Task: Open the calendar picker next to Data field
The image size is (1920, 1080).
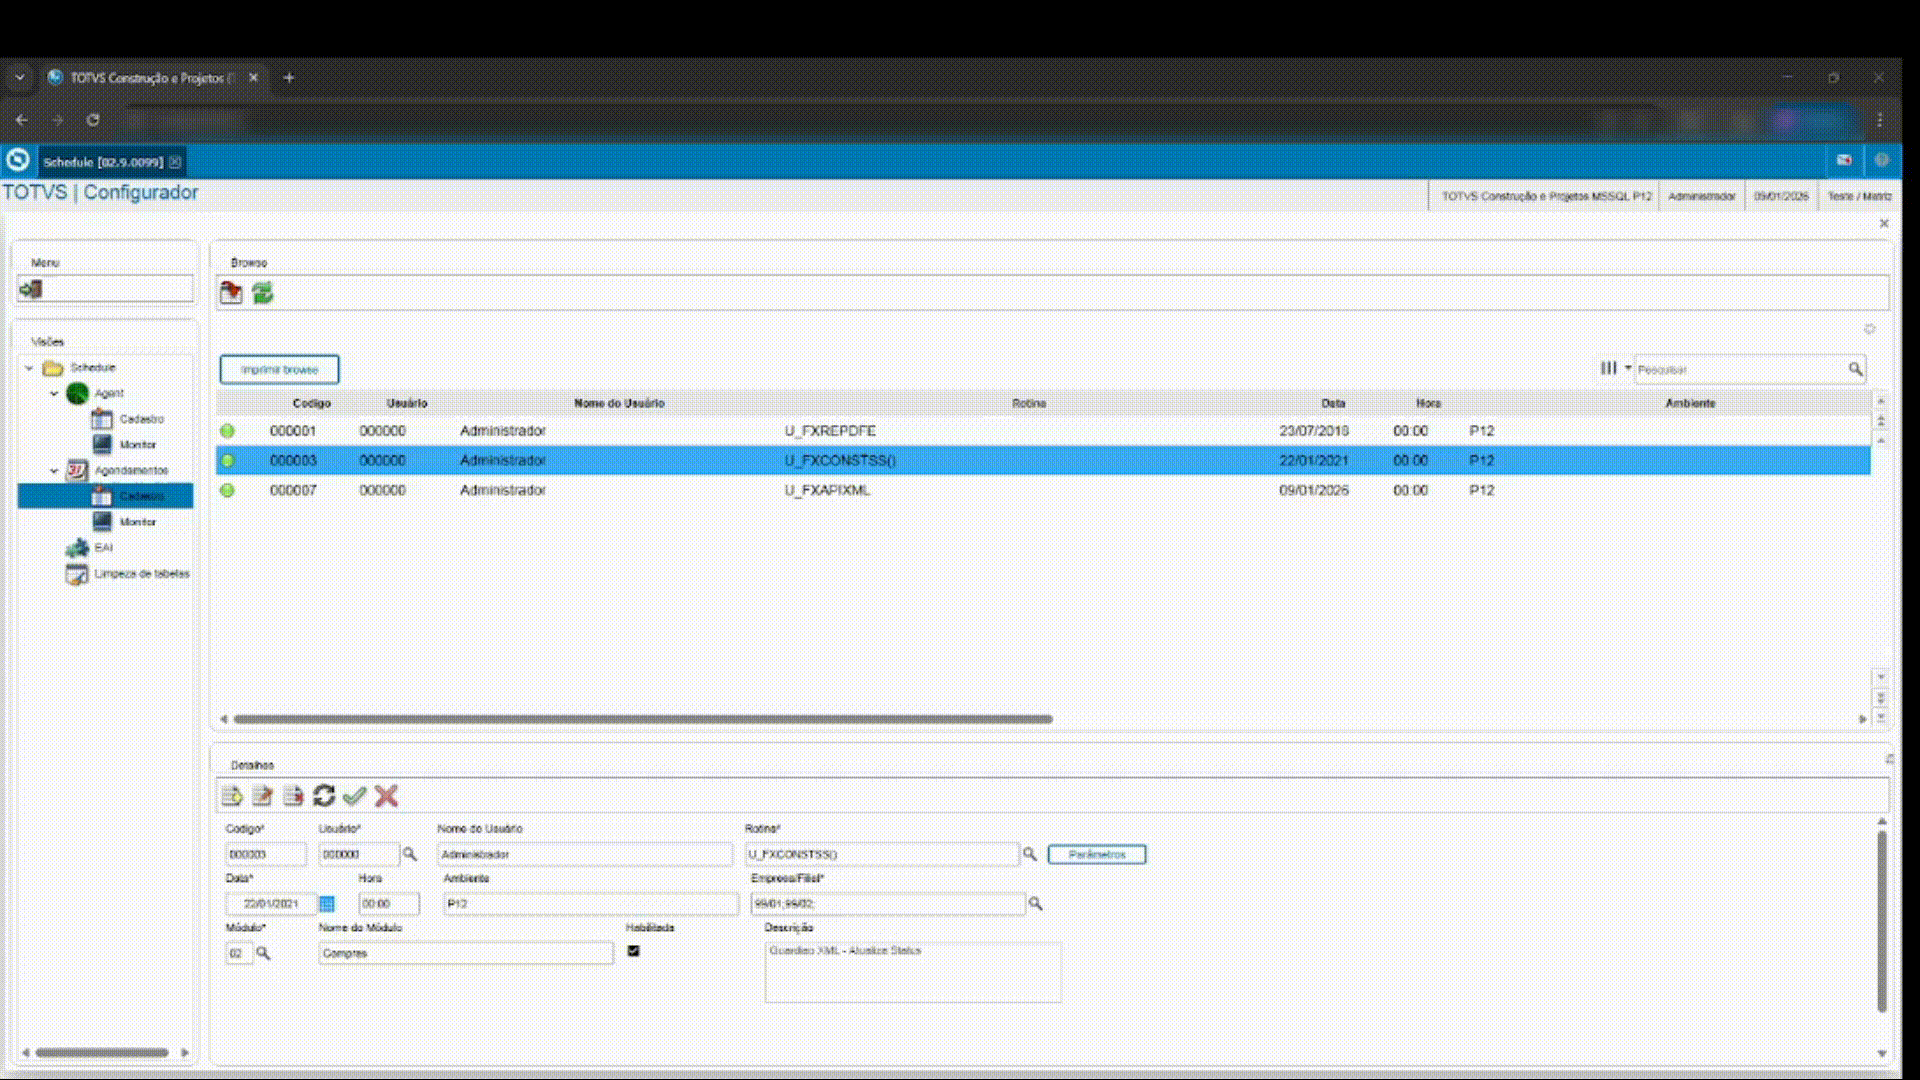Action: pyautogui.click(x=327, y=904)
